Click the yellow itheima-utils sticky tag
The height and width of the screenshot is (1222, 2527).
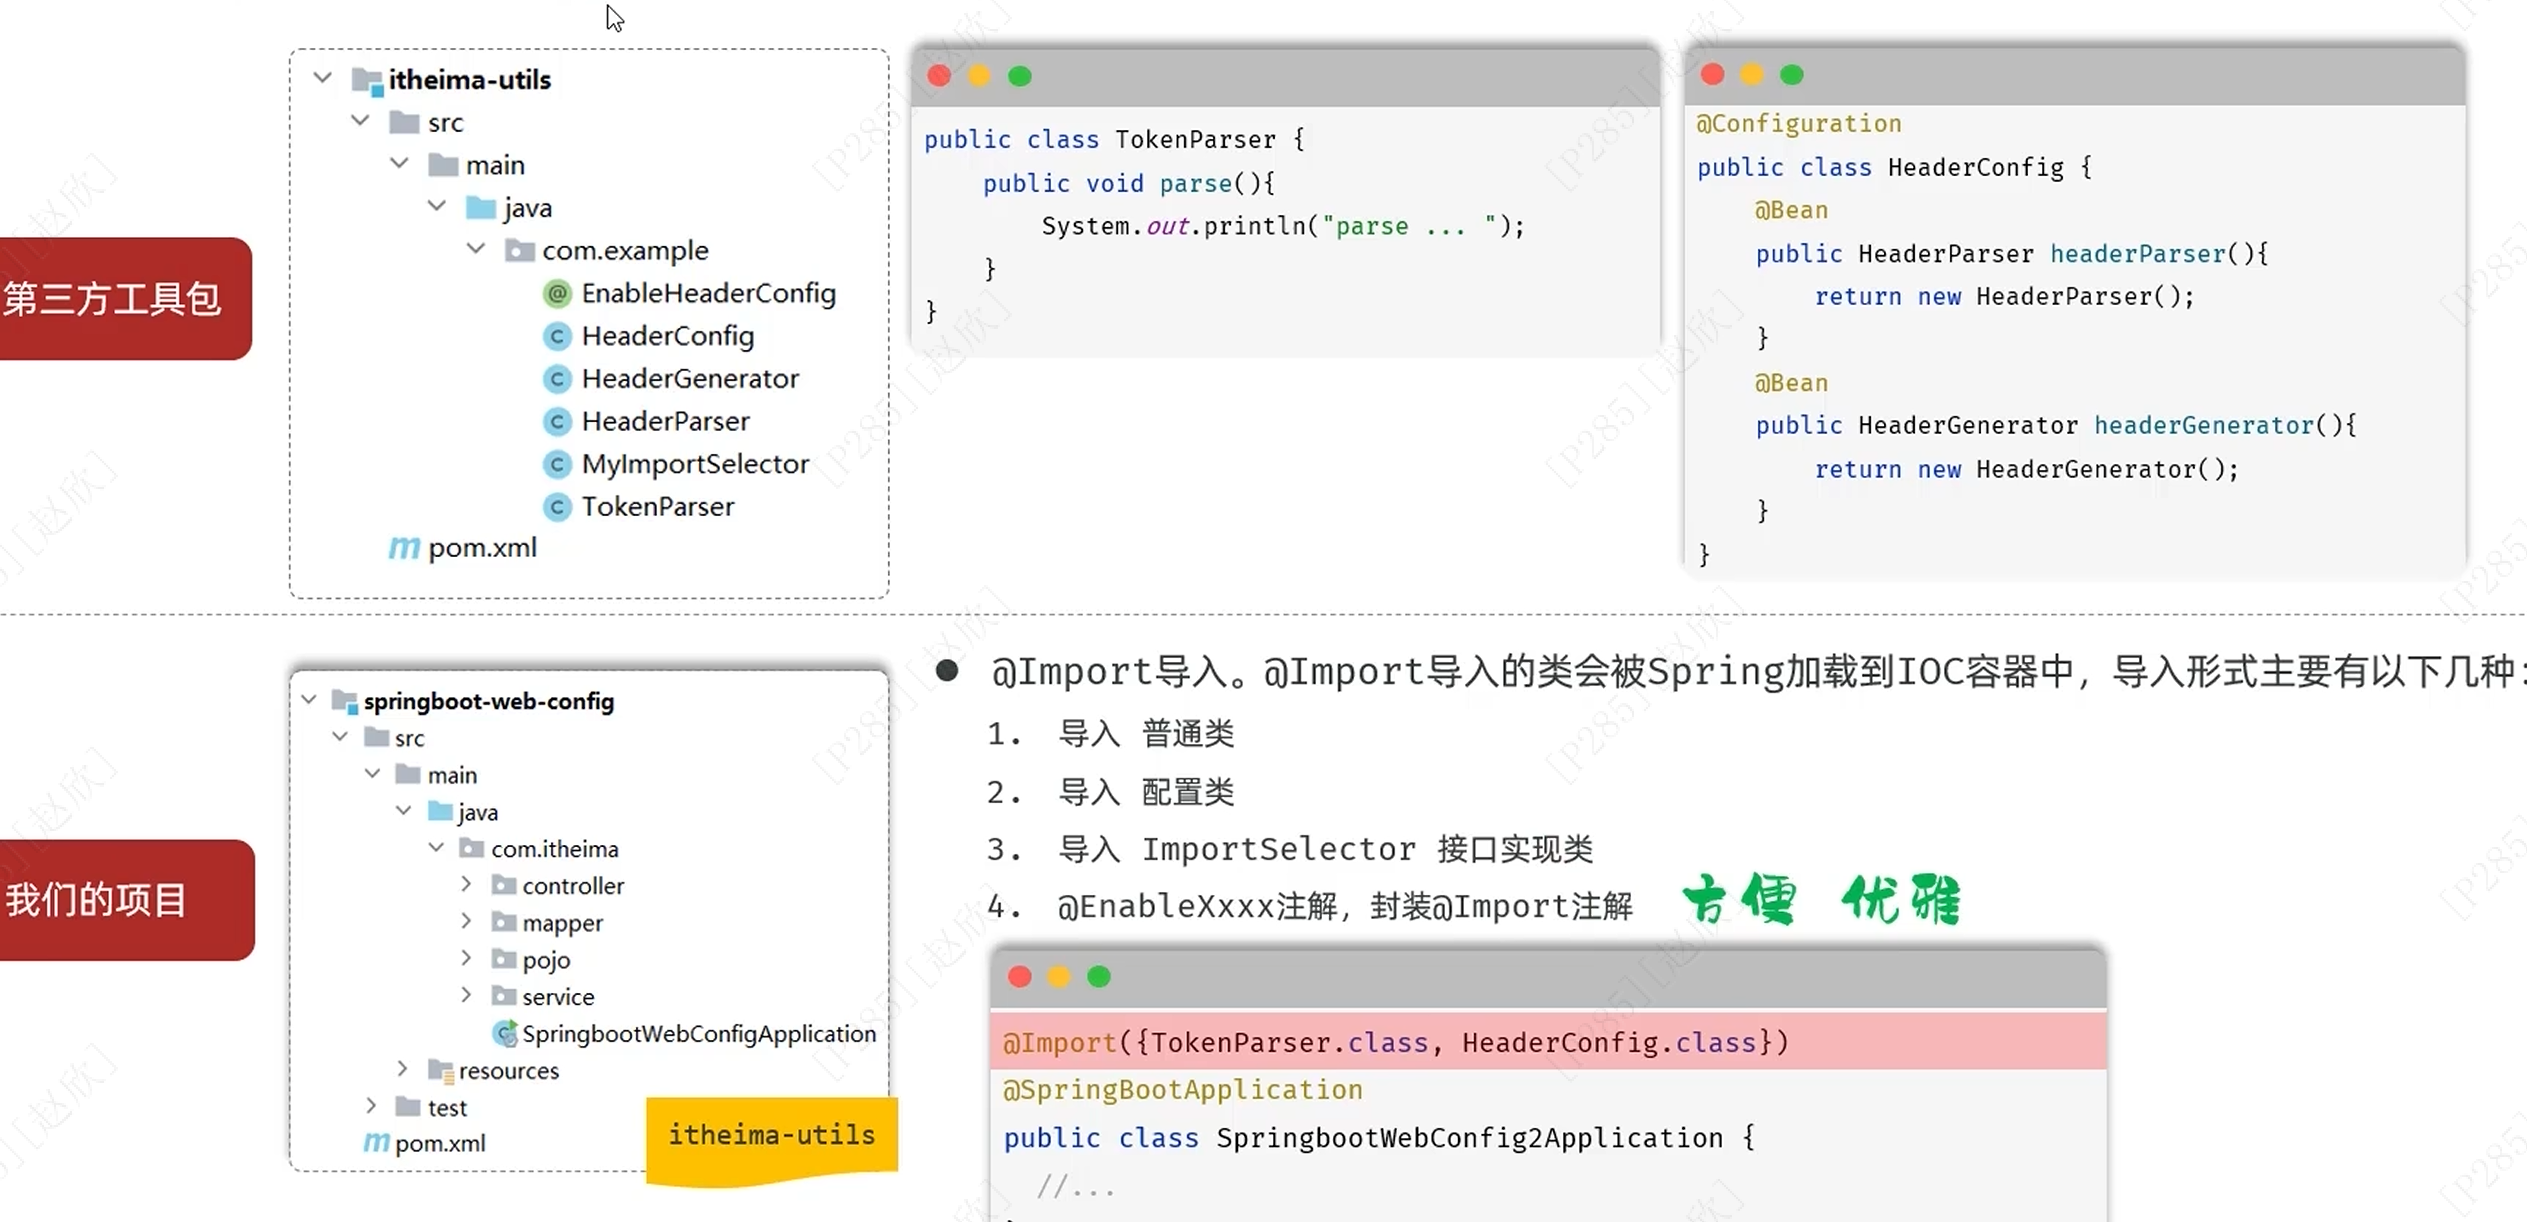coord(771,1136)
